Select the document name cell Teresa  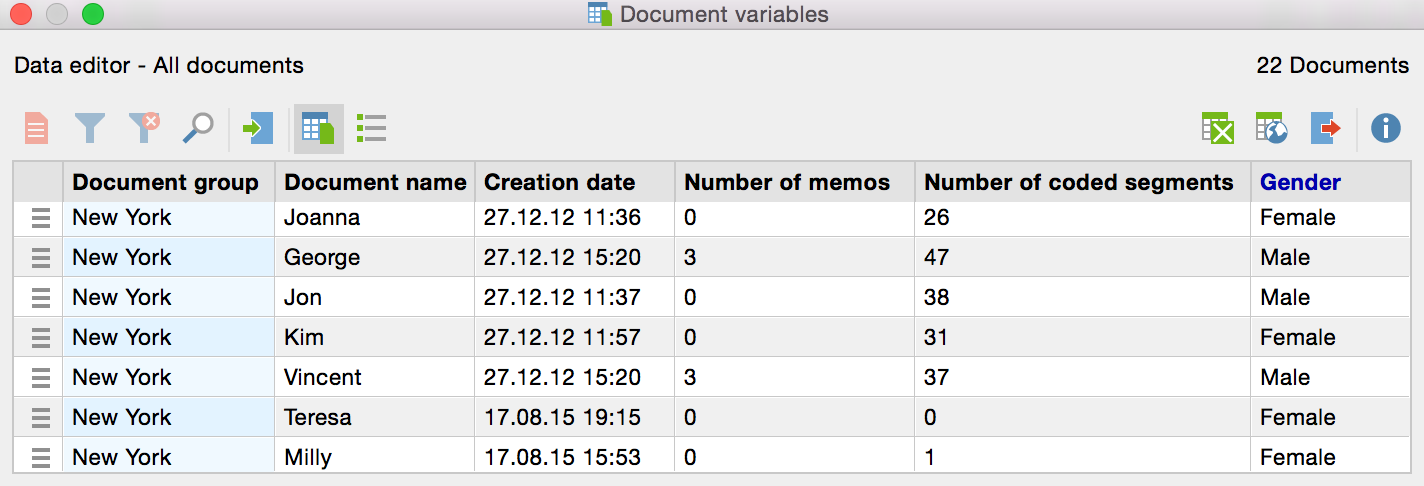tap(375, 417)
